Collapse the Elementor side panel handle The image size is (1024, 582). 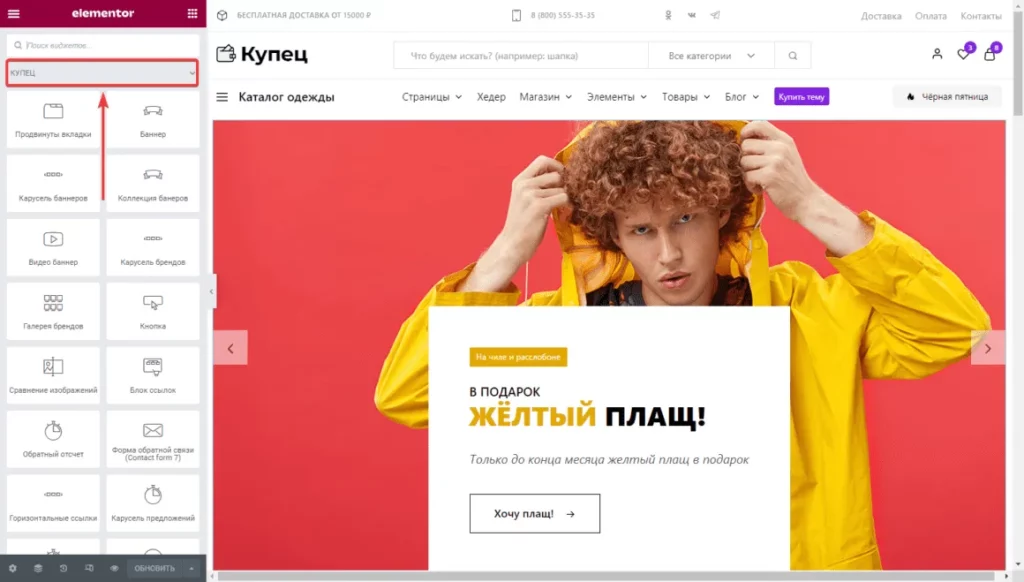pyautogui.click(x=211, y=291)
